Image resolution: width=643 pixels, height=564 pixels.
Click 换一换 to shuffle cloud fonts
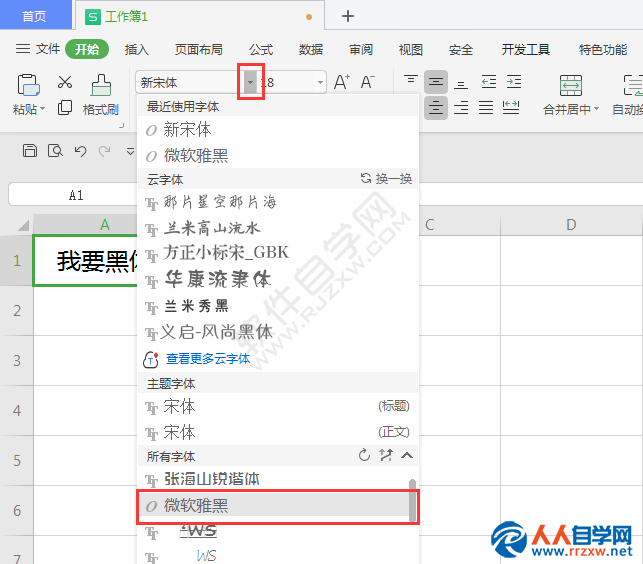[x=386, y=178]
